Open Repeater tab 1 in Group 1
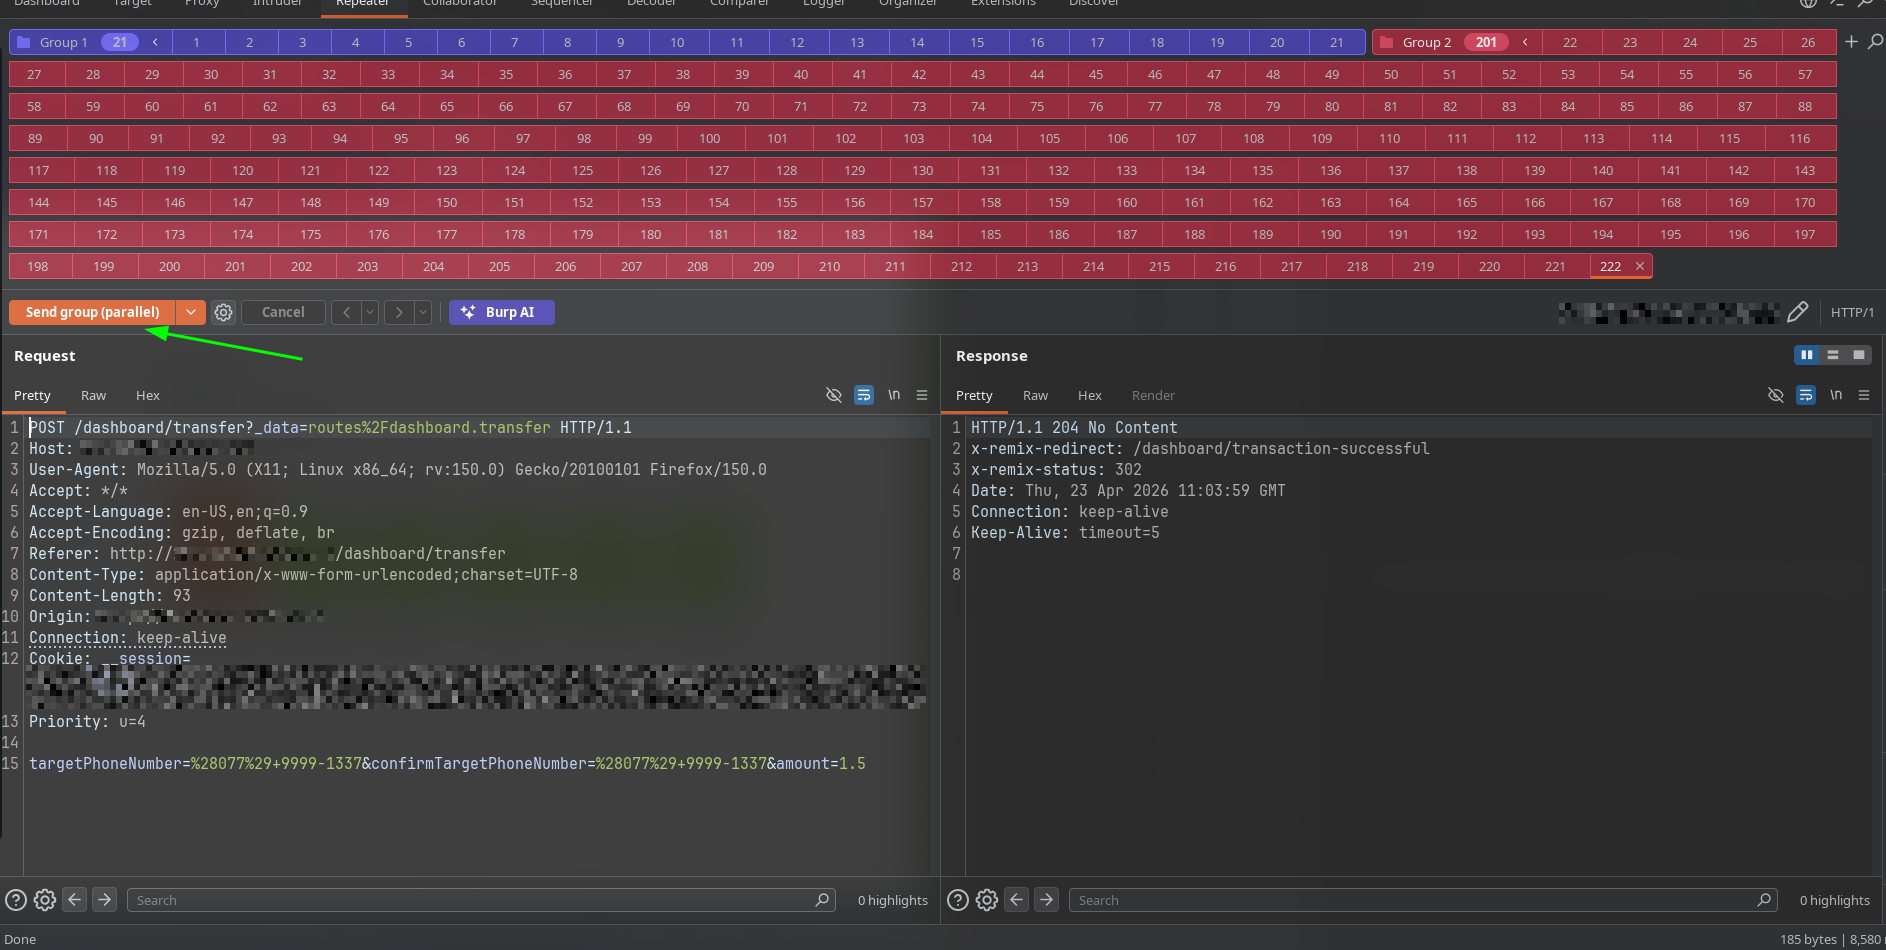1886x950 pixels. tap(196, 42)
